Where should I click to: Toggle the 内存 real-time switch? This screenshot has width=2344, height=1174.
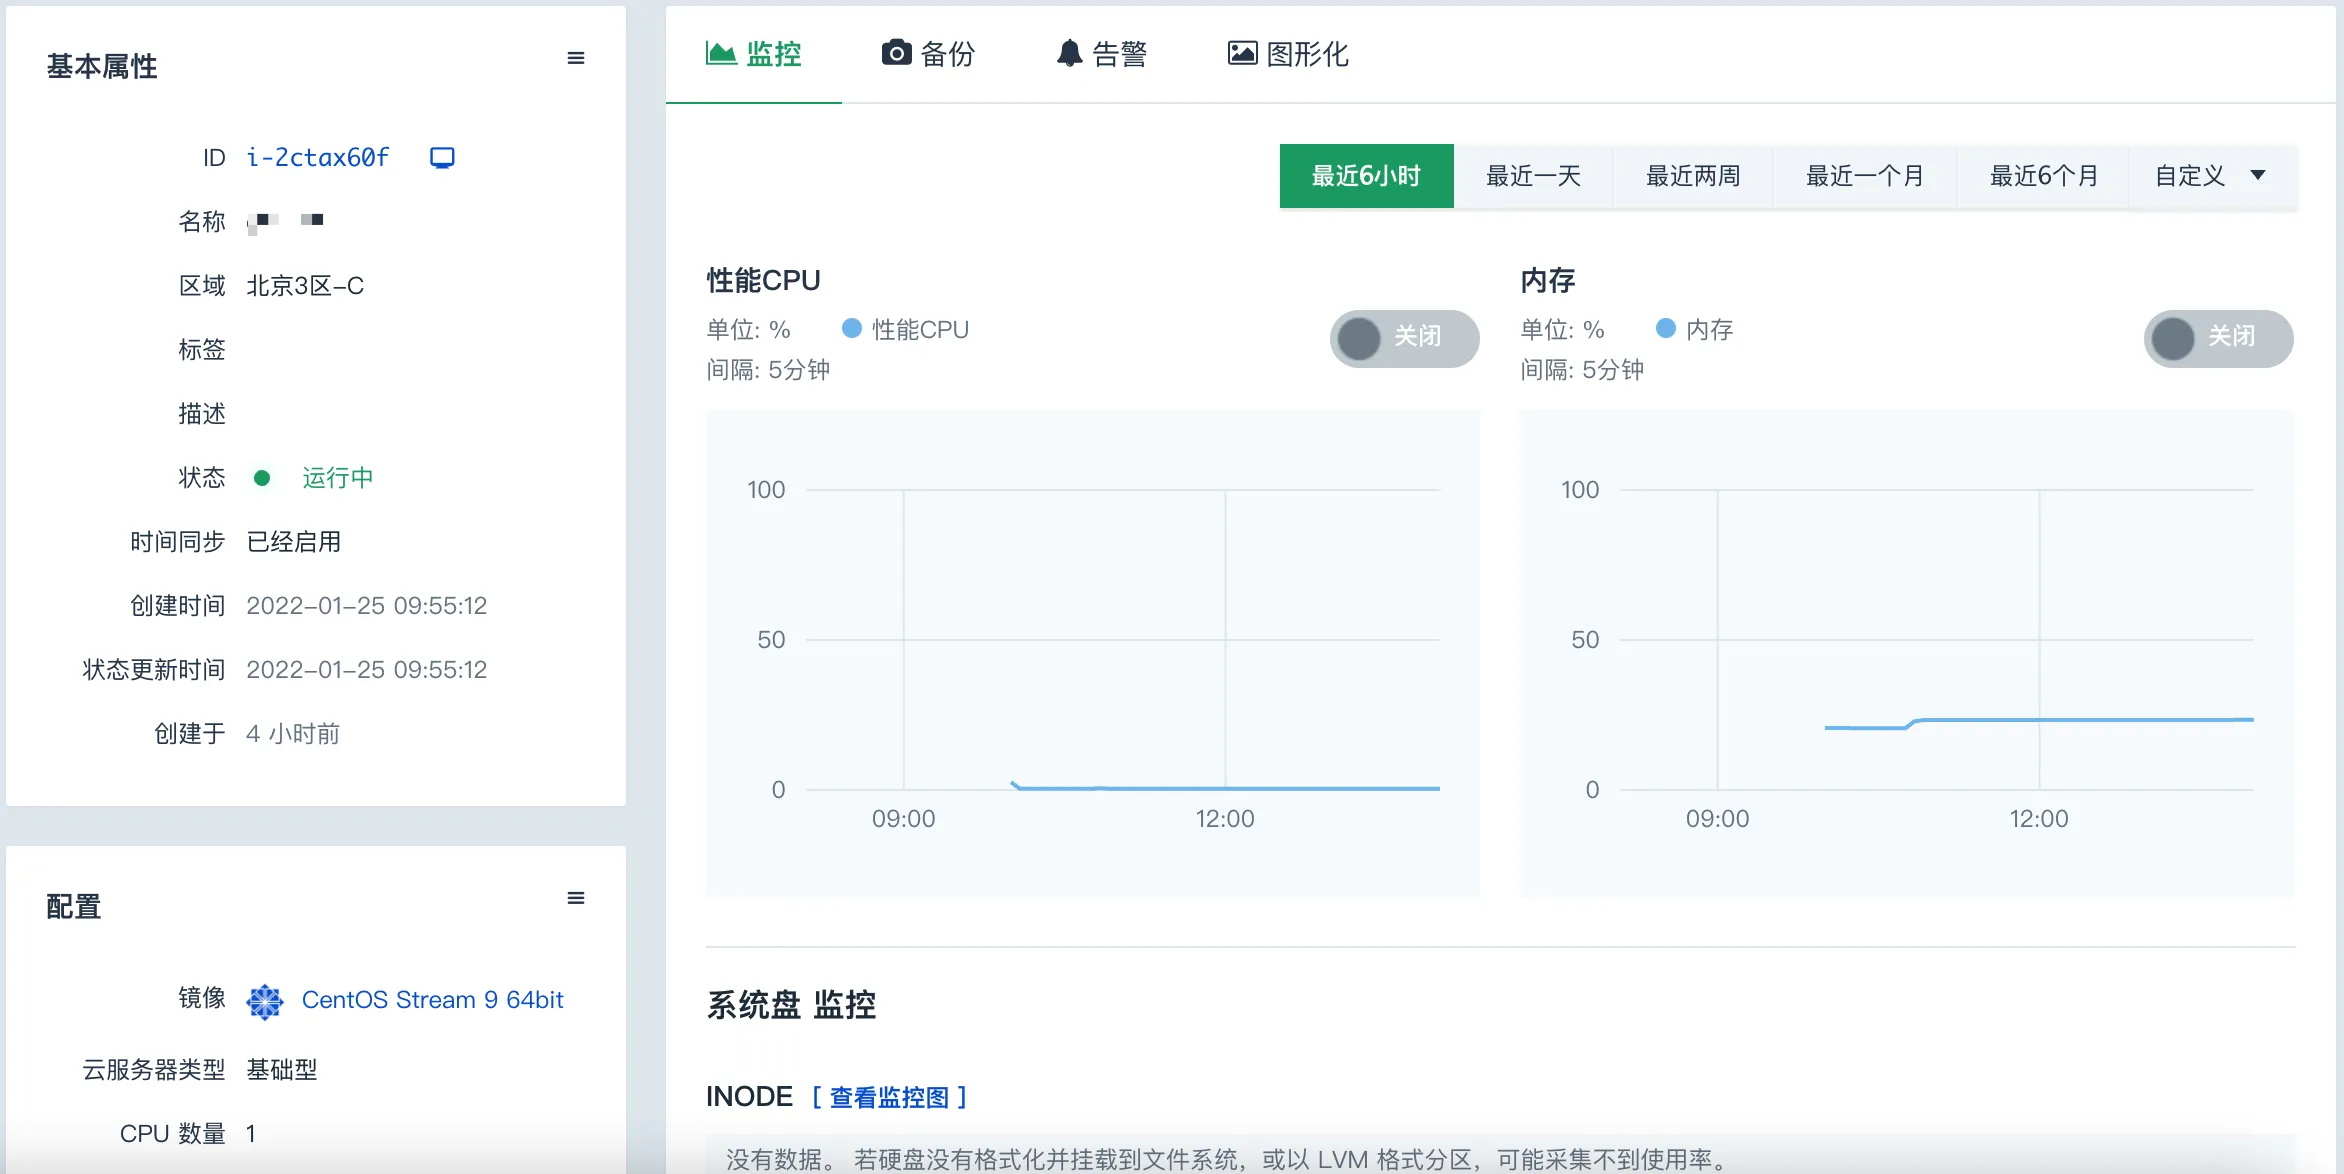click(2218, 338)
